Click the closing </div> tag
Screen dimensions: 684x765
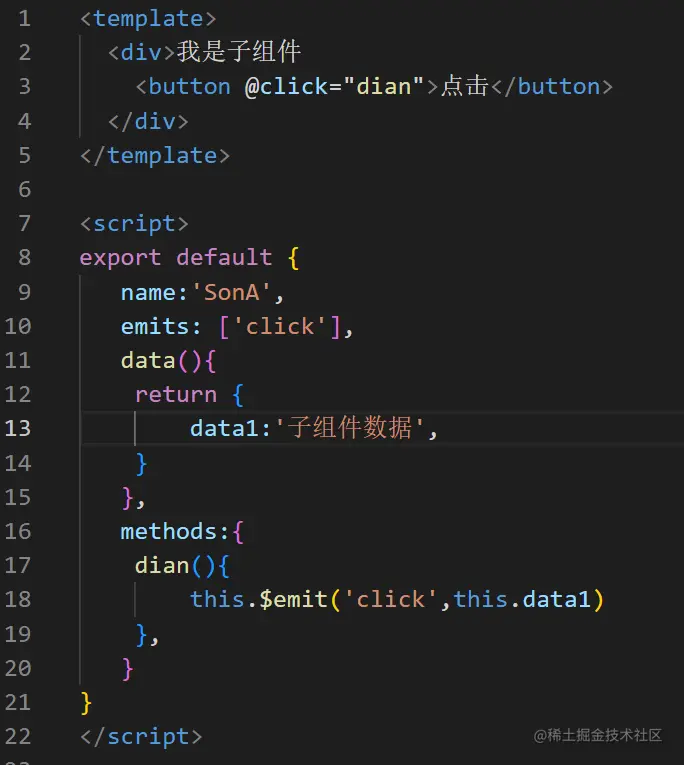[x=148, y=121]
